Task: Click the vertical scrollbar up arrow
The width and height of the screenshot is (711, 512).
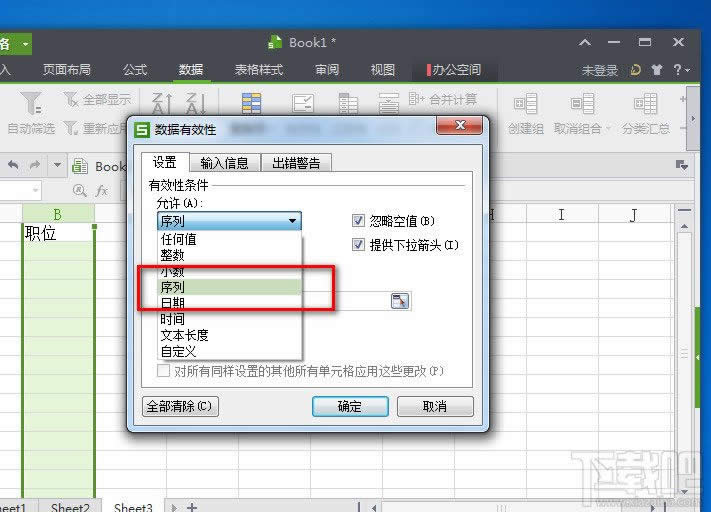Action: coord(684,226)
